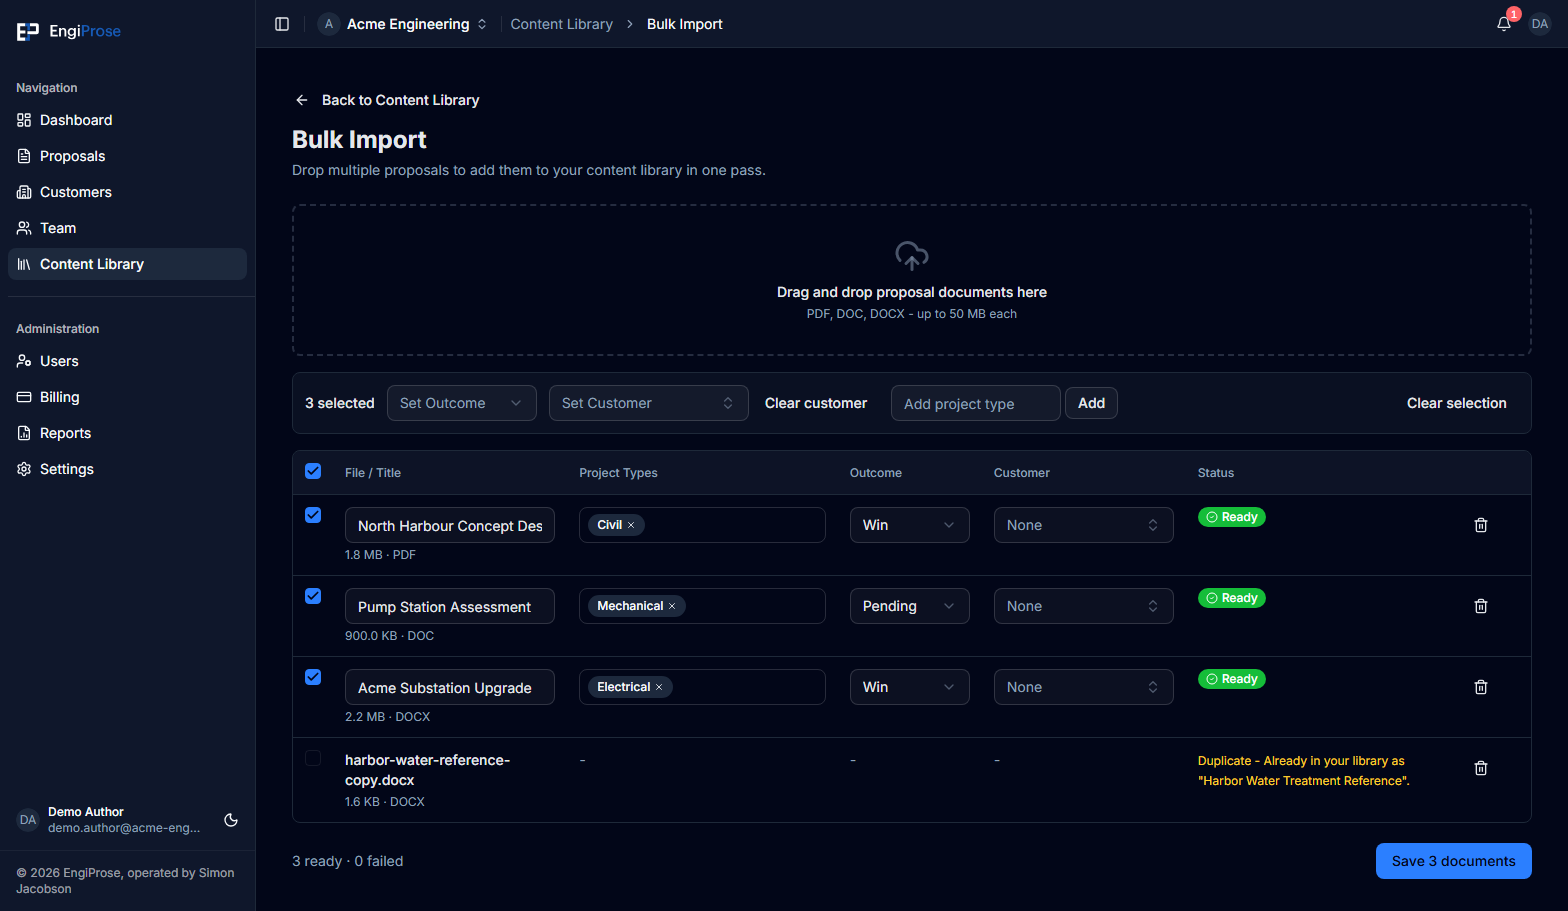Click the drag and drop upload zone
This screenshot has width=1568, height=911.
[912, 280]
